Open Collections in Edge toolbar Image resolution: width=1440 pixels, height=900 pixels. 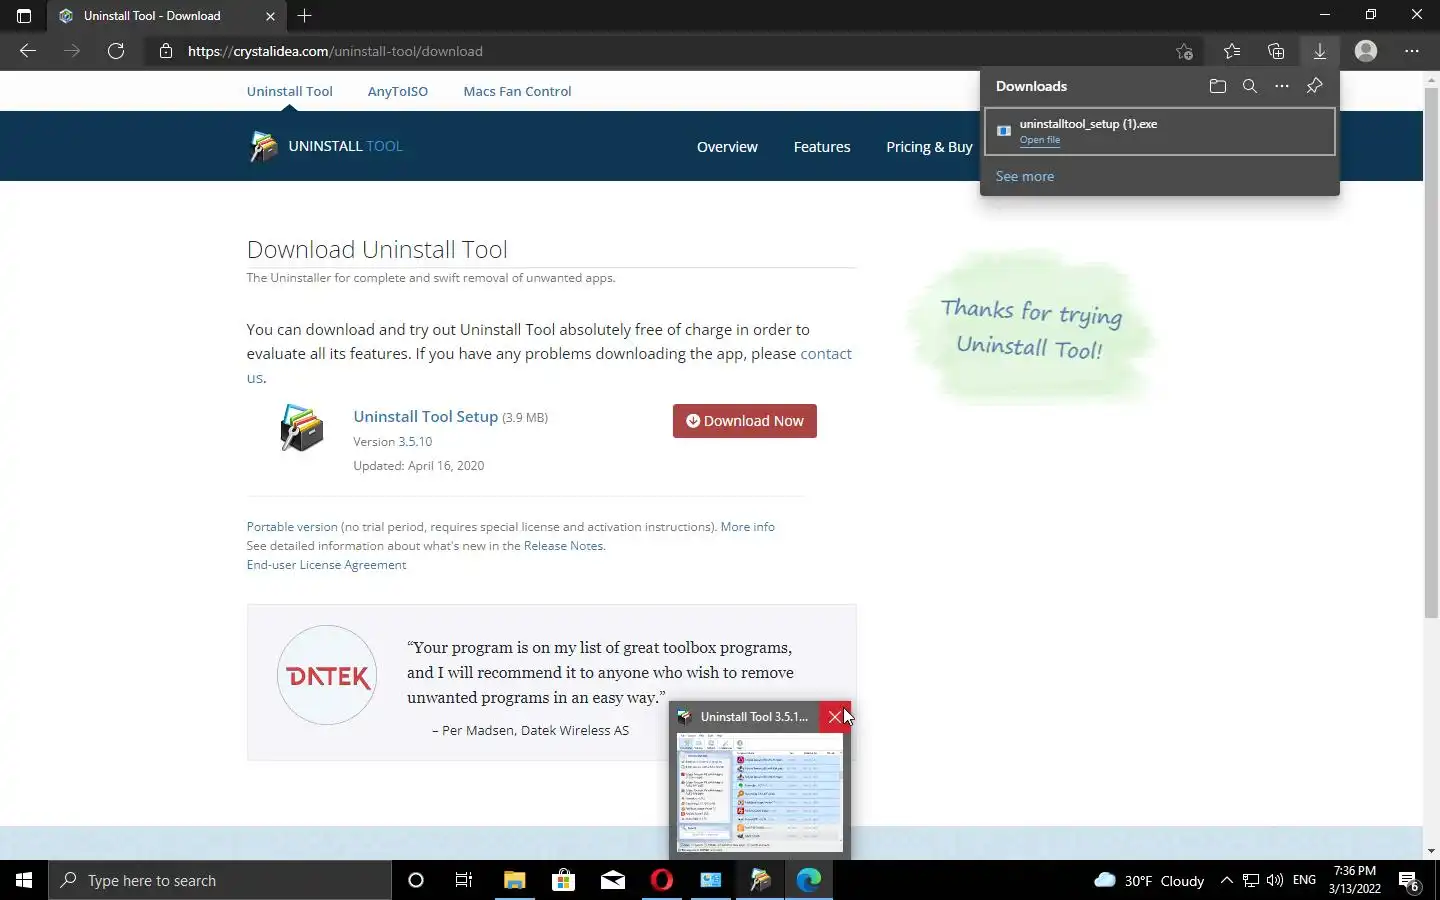point(1276,51)
